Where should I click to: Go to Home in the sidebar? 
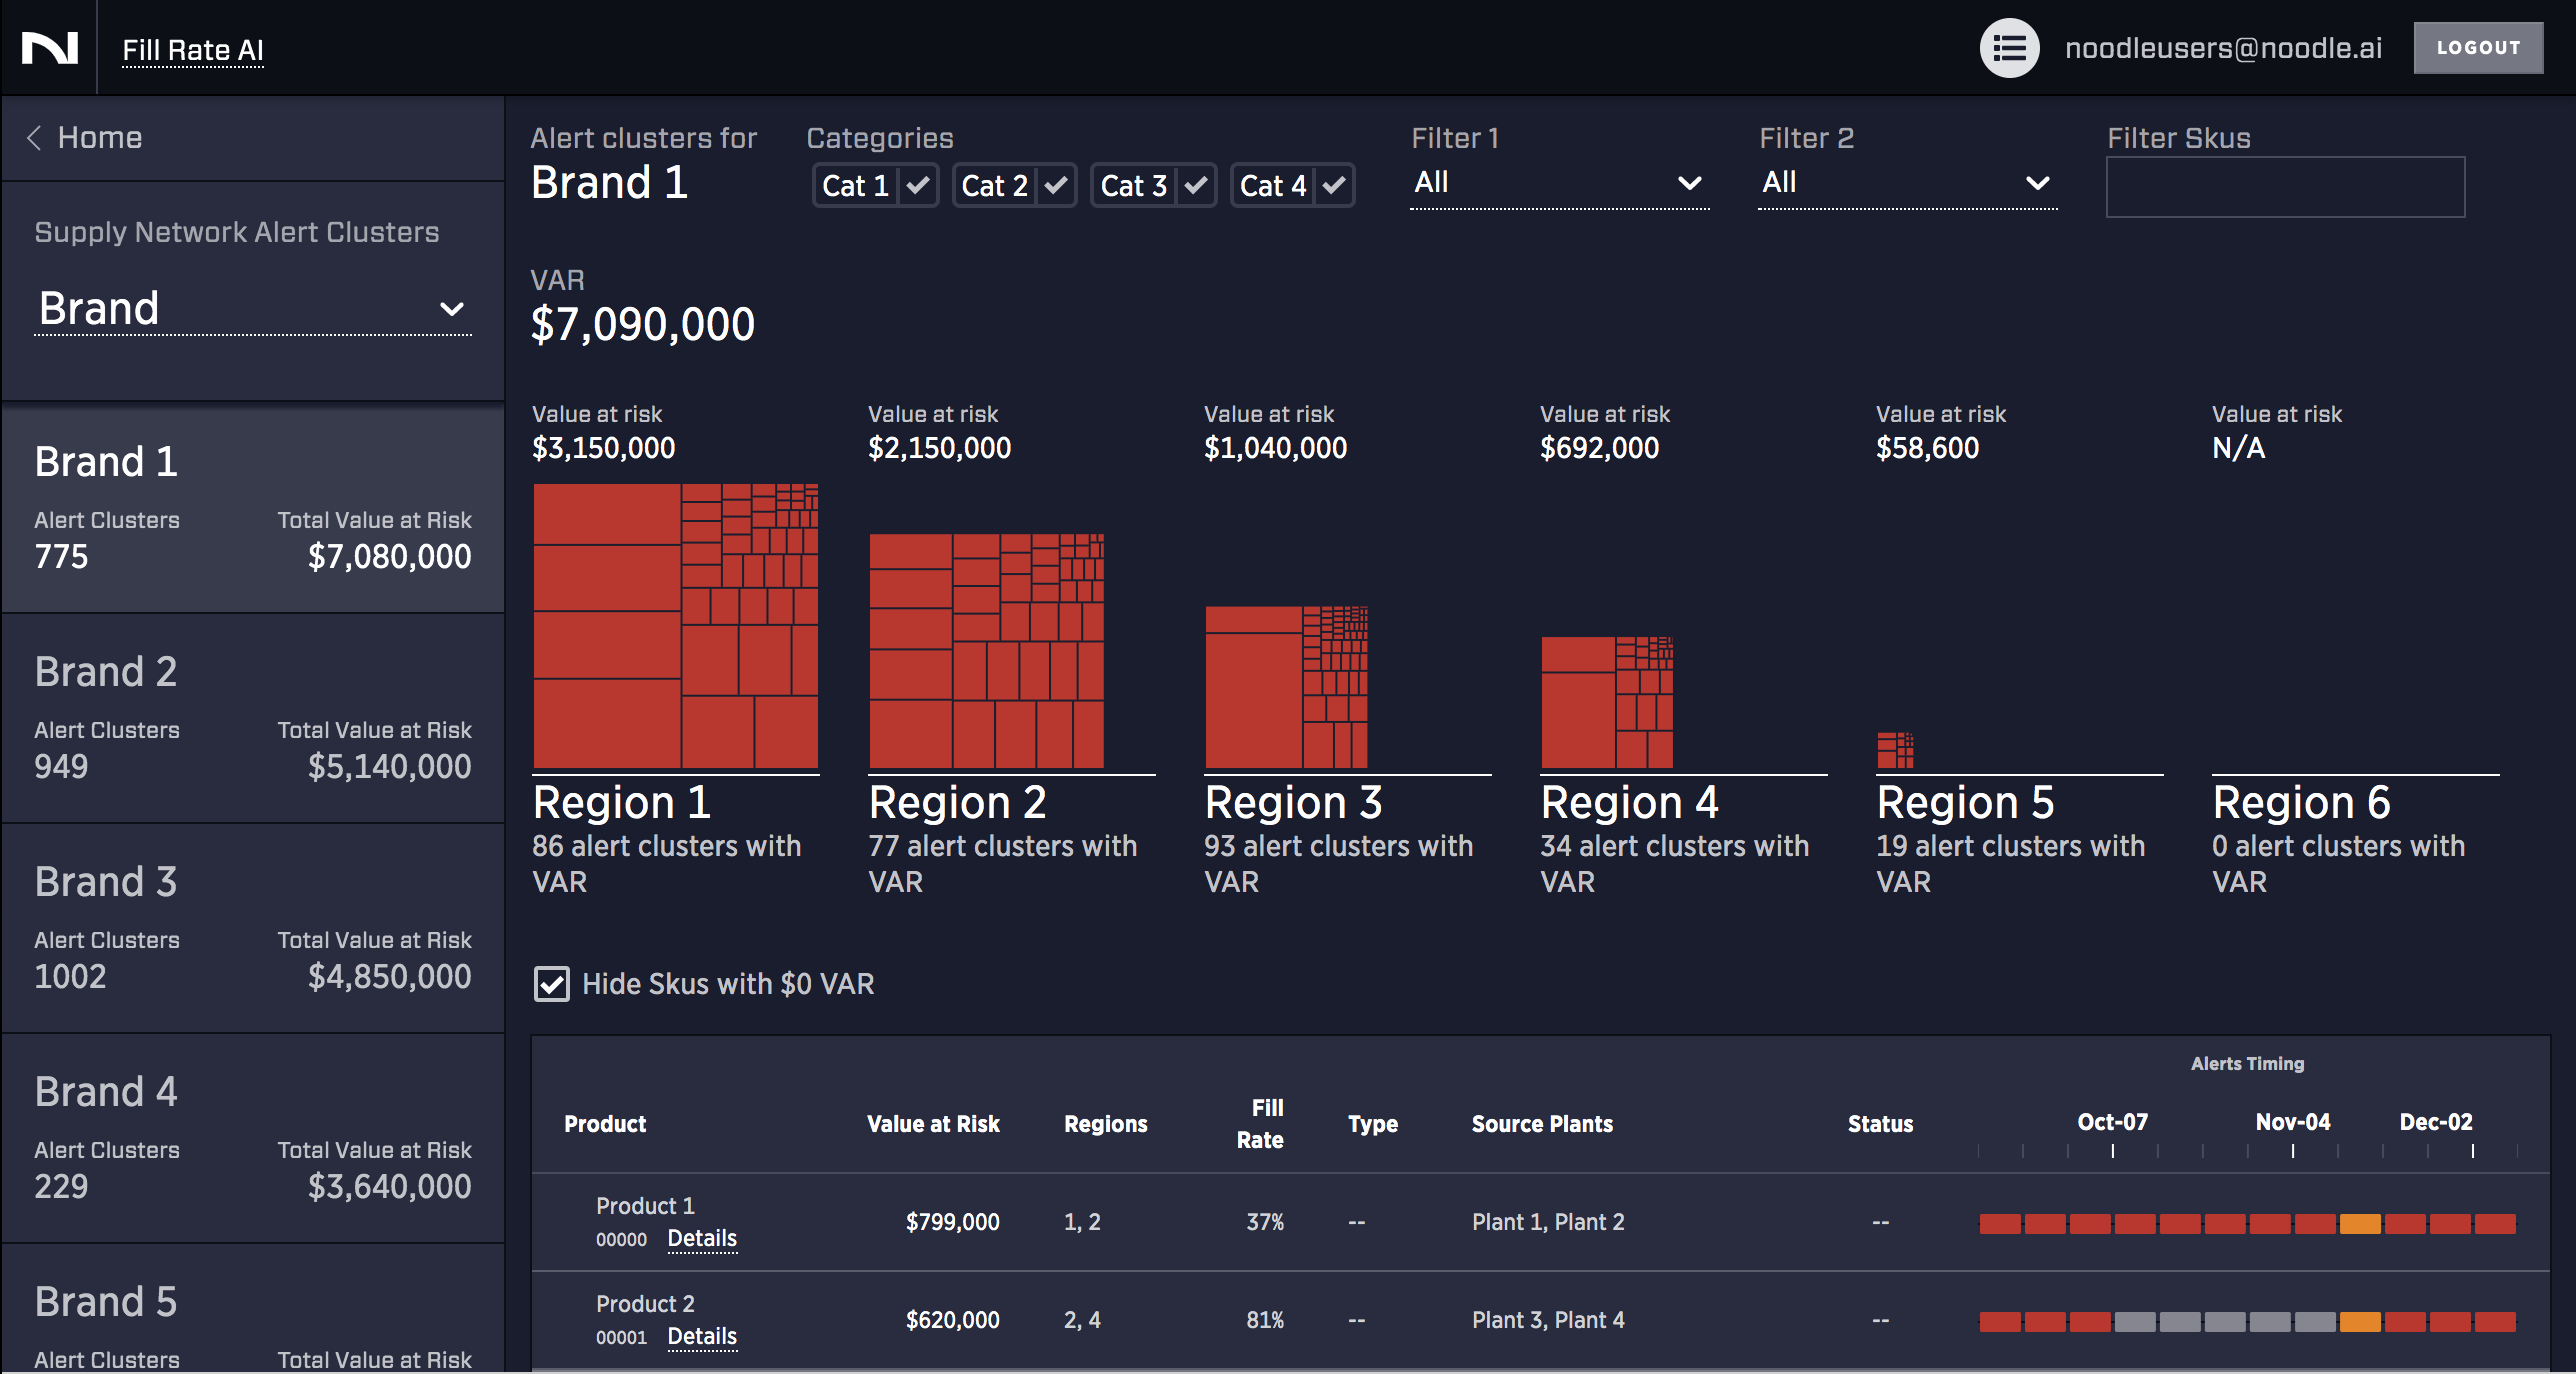pyautogui.click(x=99, y=137)
